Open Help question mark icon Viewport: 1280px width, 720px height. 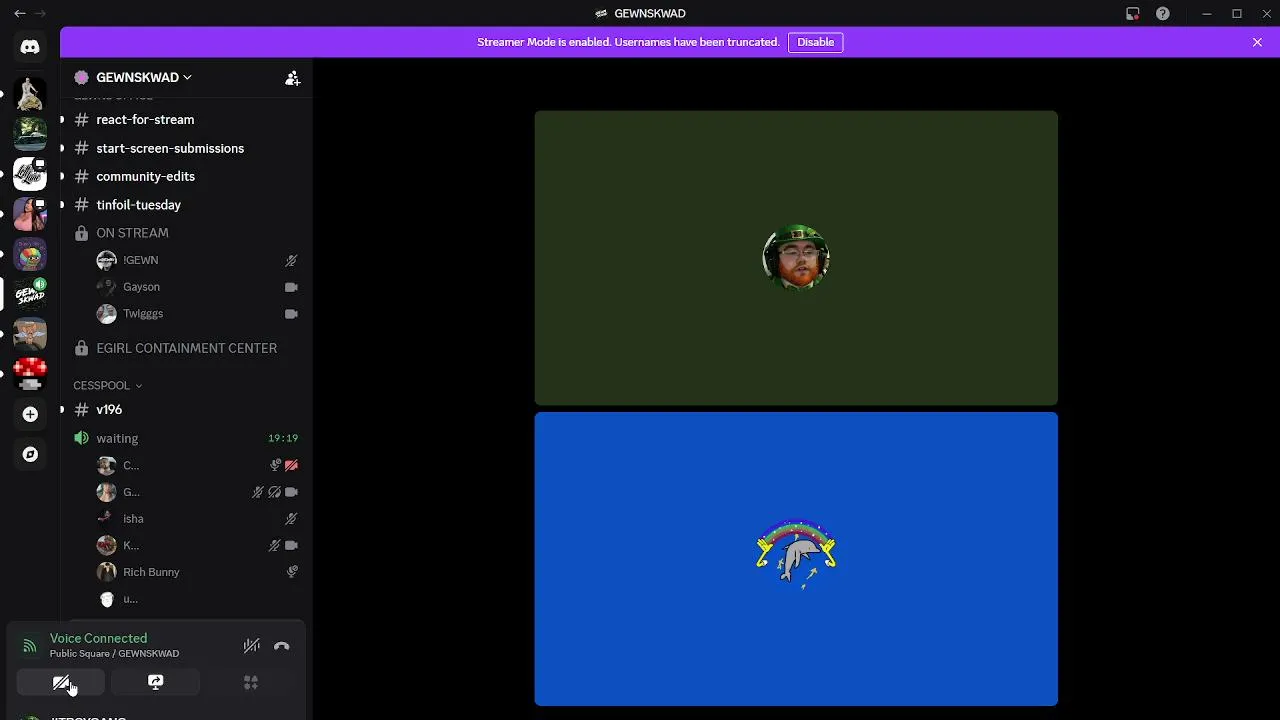[1163, 14]
